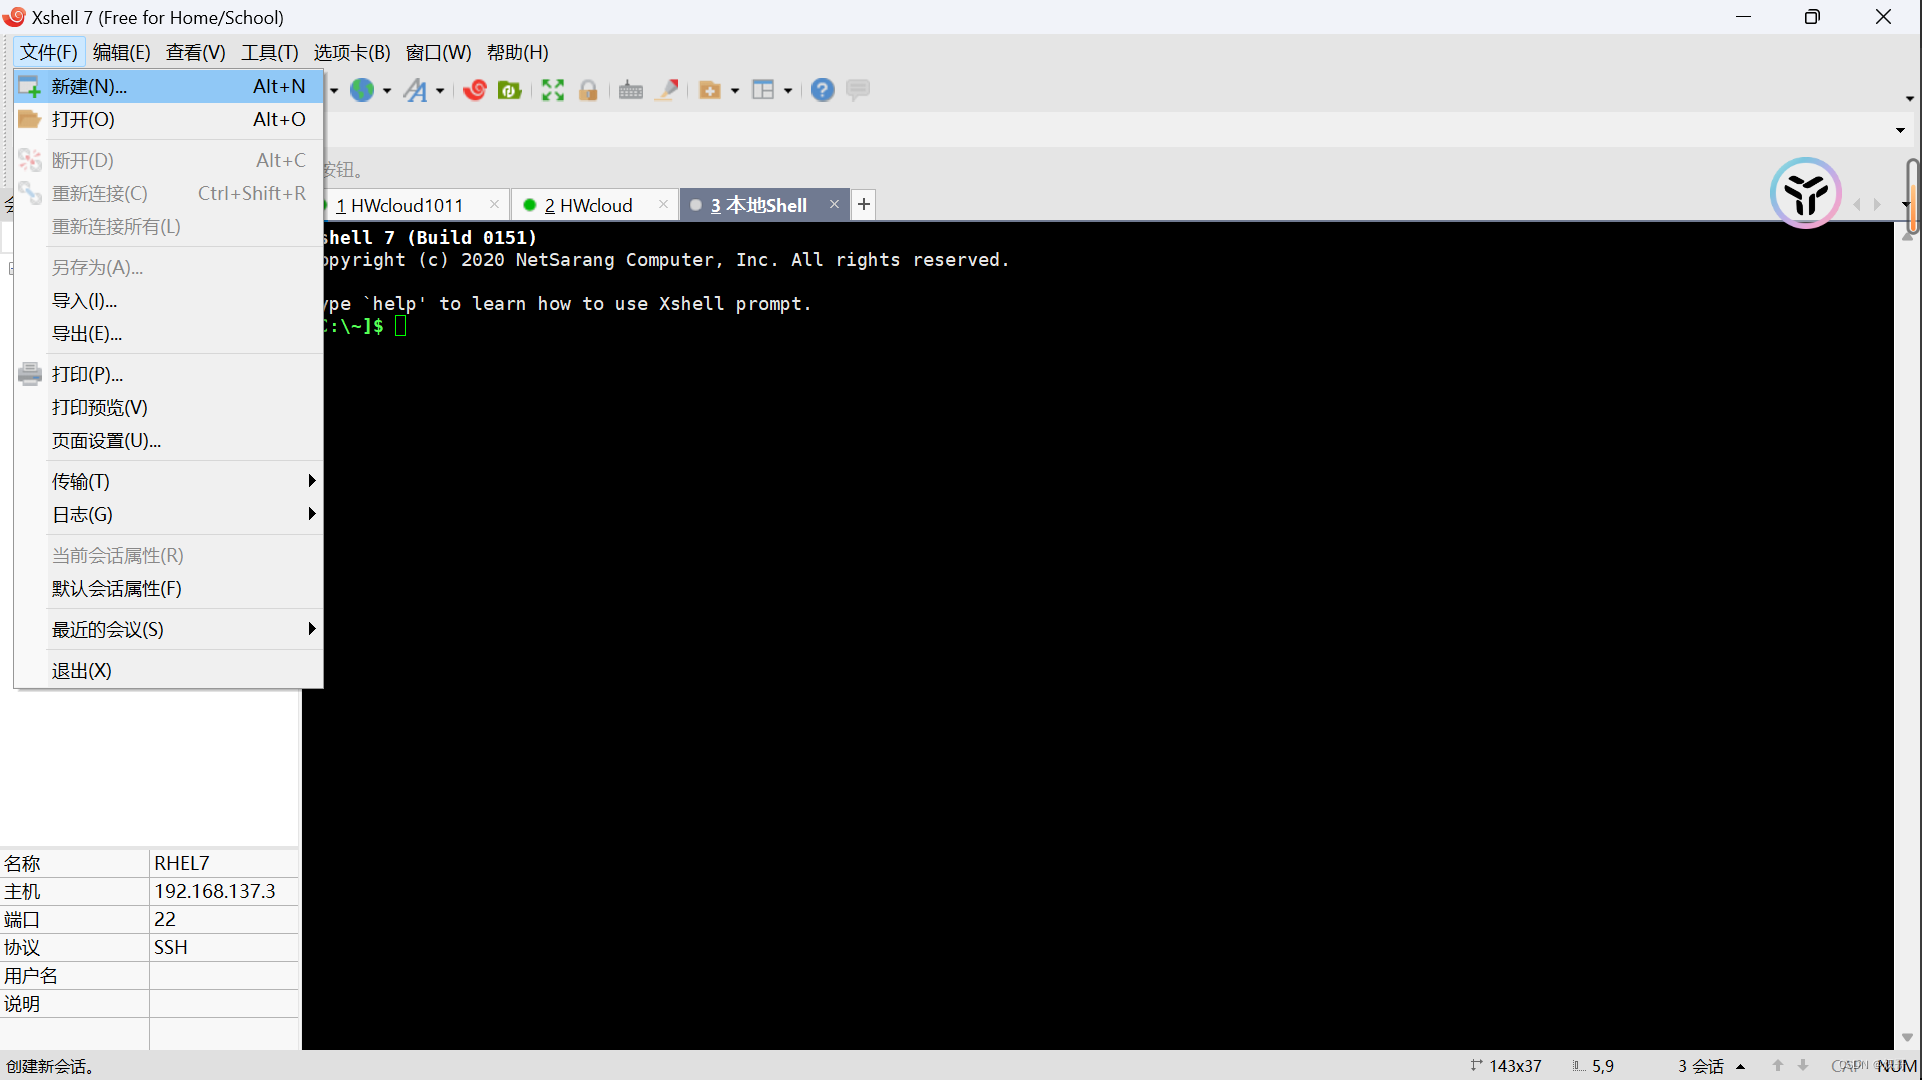
Task: Click the terminal vertical scrollbar bottom arrow
Action: pos(1907,1038)
